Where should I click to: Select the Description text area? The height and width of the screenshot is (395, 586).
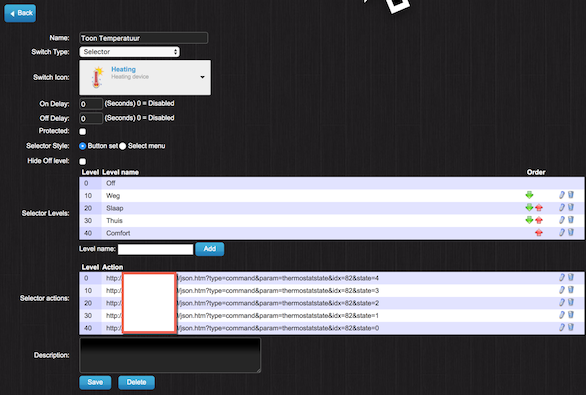(x=170, y=355)
